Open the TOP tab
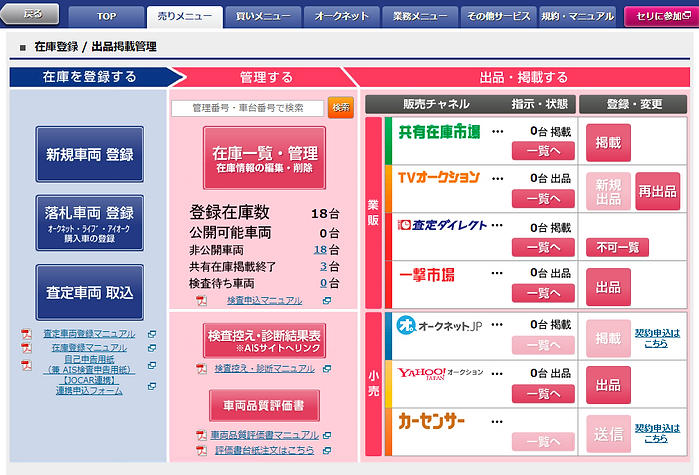The width and height of the screenshot is (699, 475). (x=107, y=16)
